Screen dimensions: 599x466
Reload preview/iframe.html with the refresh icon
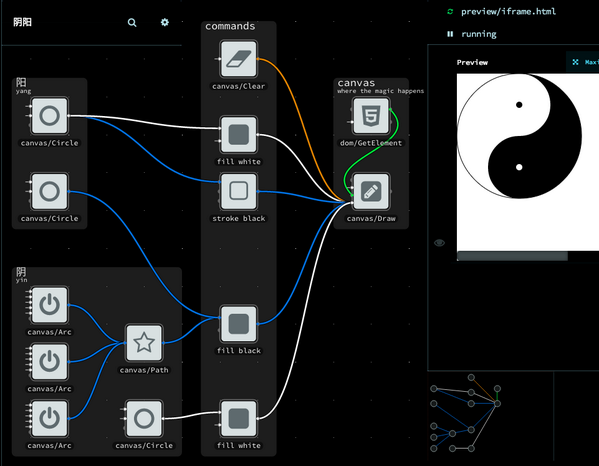pyautogui.click(x=450, y=12)
